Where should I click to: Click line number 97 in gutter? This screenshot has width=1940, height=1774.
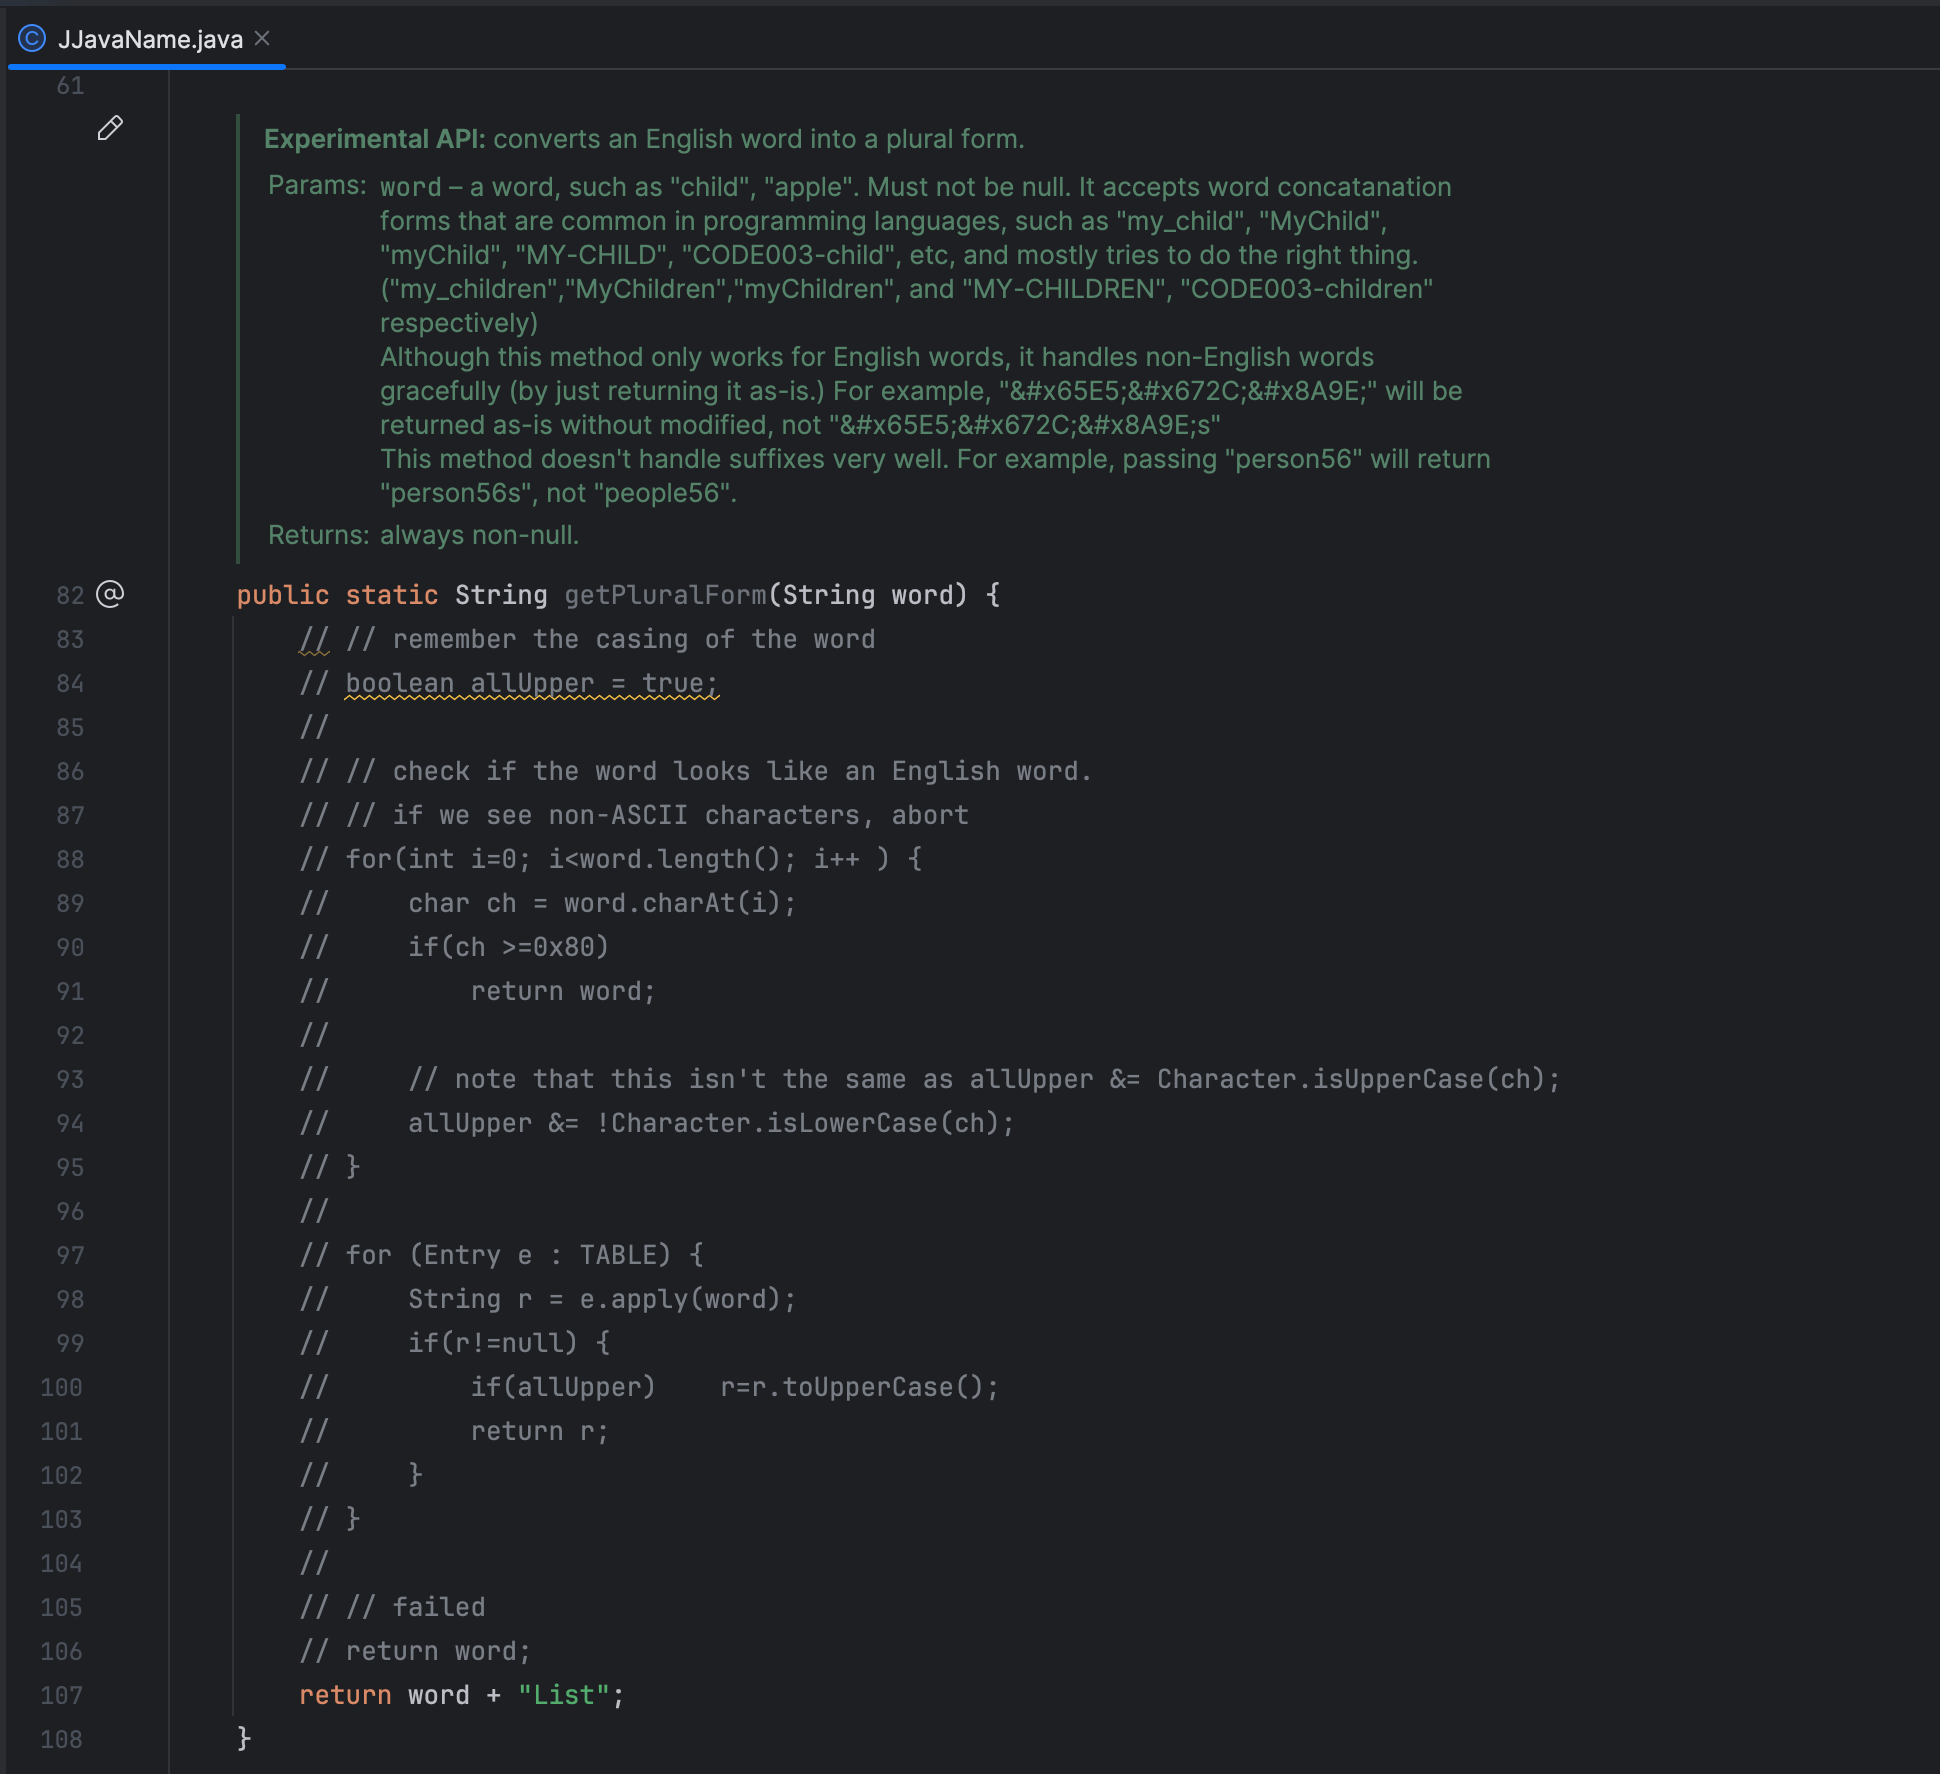tap(70, 1255)
